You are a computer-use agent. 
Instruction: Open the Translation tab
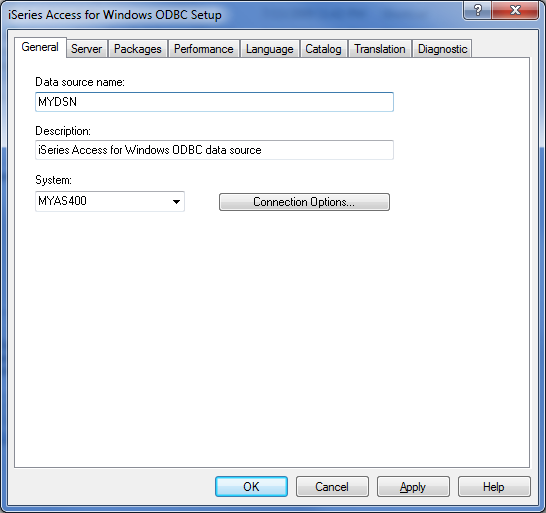tap(380, 49)
